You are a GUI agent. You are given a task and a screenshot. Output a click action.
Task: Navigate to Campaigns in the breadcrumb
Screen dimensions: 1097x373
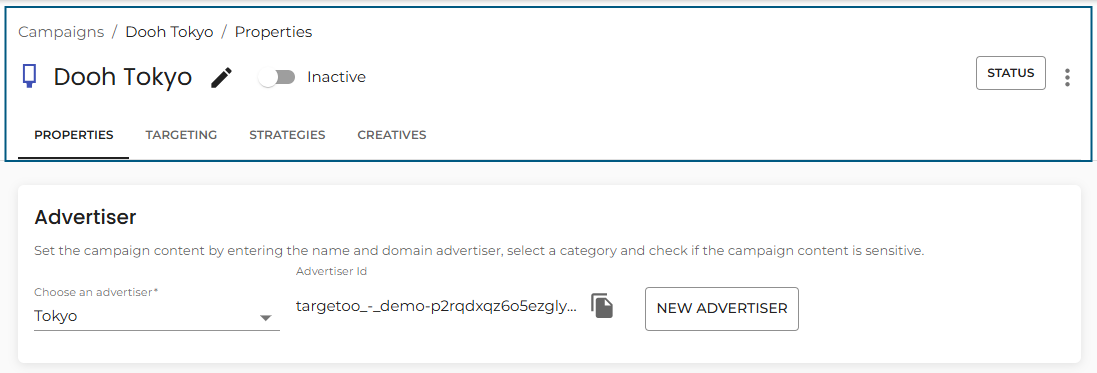point(61,32)
